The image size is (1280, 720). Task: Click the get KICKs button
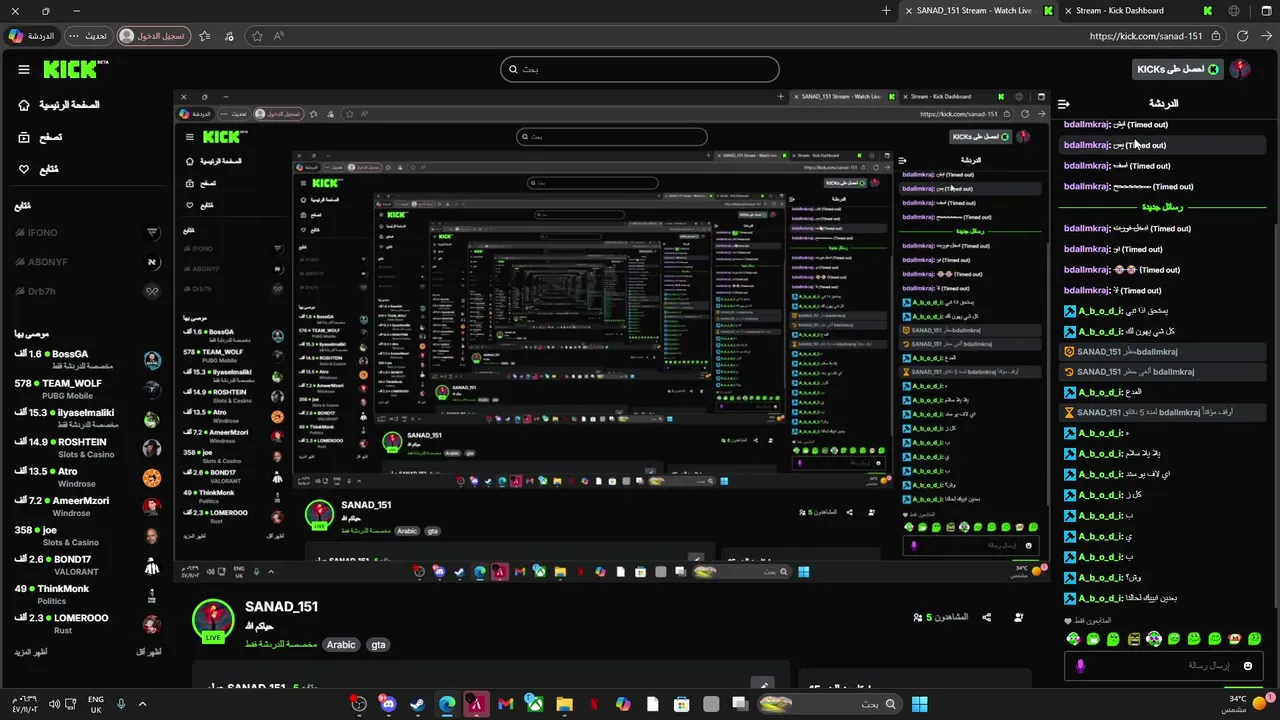click(1178, 69)
